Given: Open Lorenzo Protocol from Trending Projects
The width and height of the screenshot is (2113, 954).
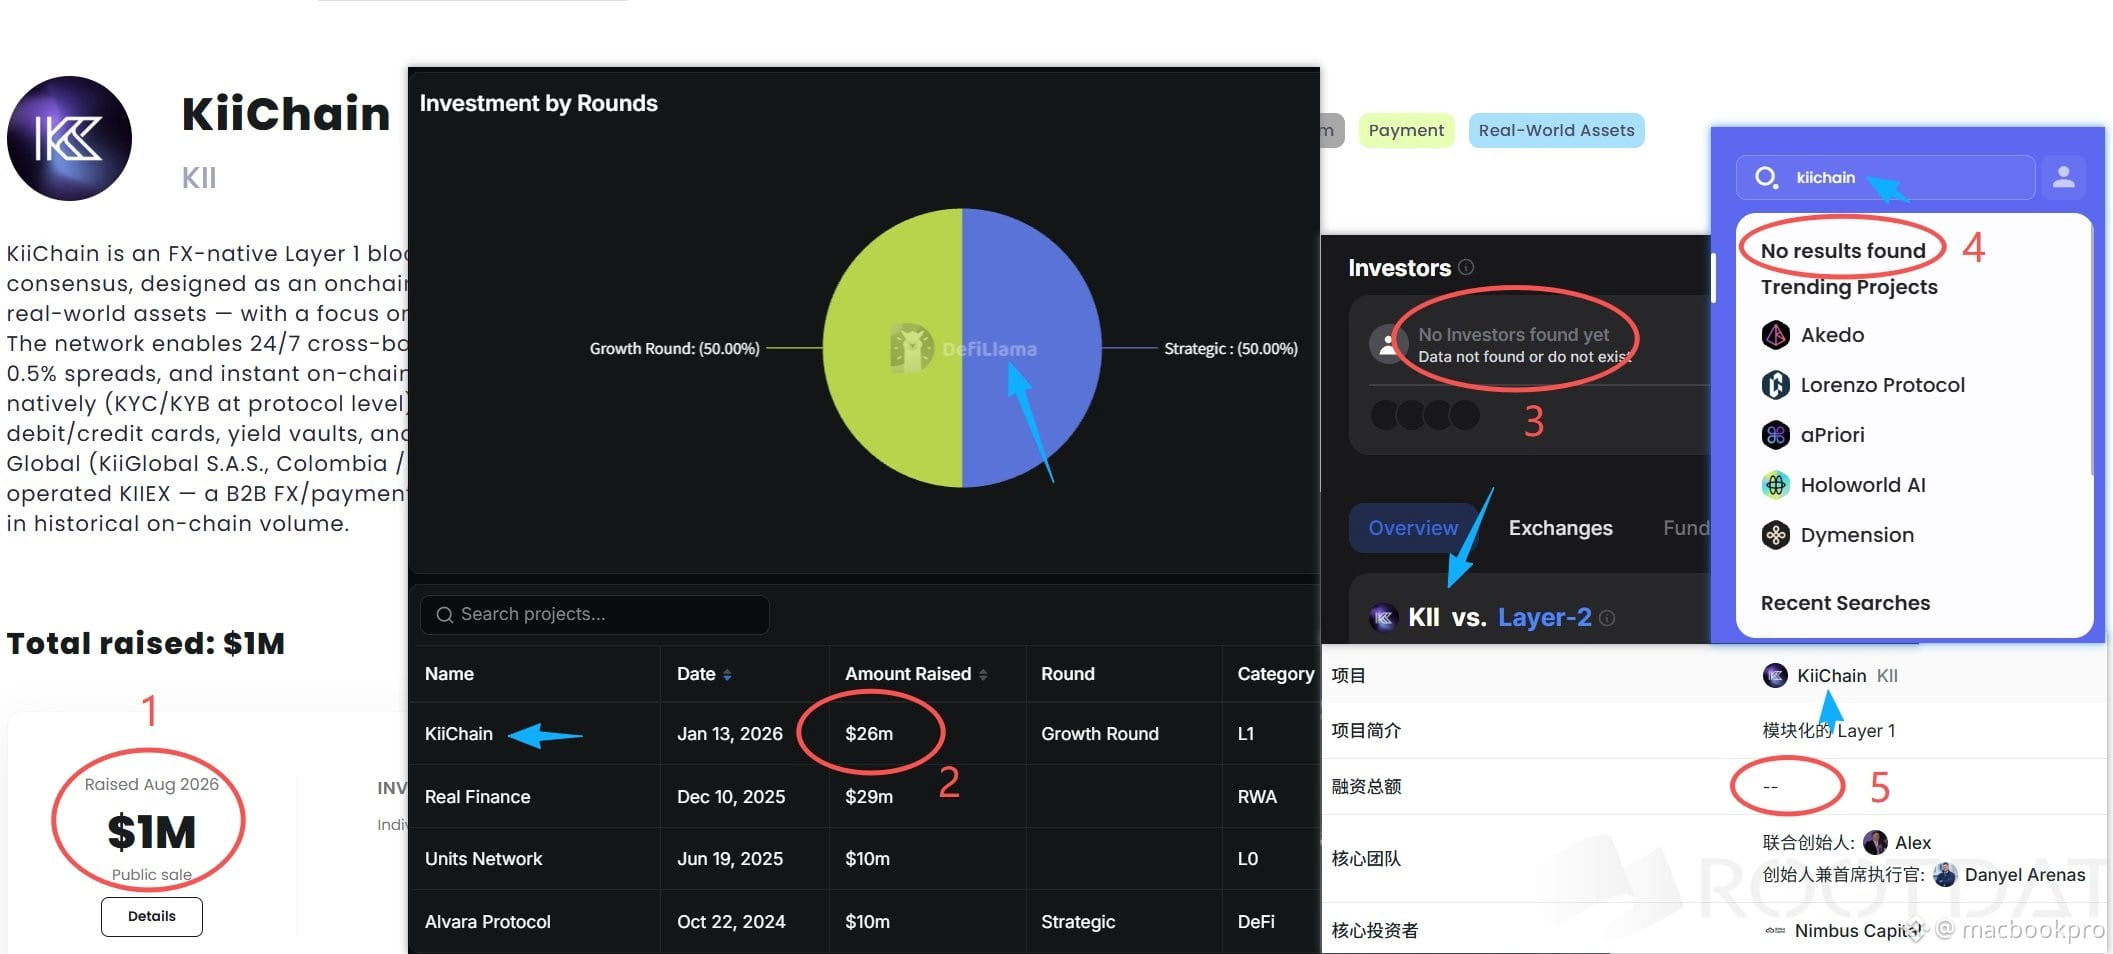Looking at the screenshot, I should tap(1882, 385).
